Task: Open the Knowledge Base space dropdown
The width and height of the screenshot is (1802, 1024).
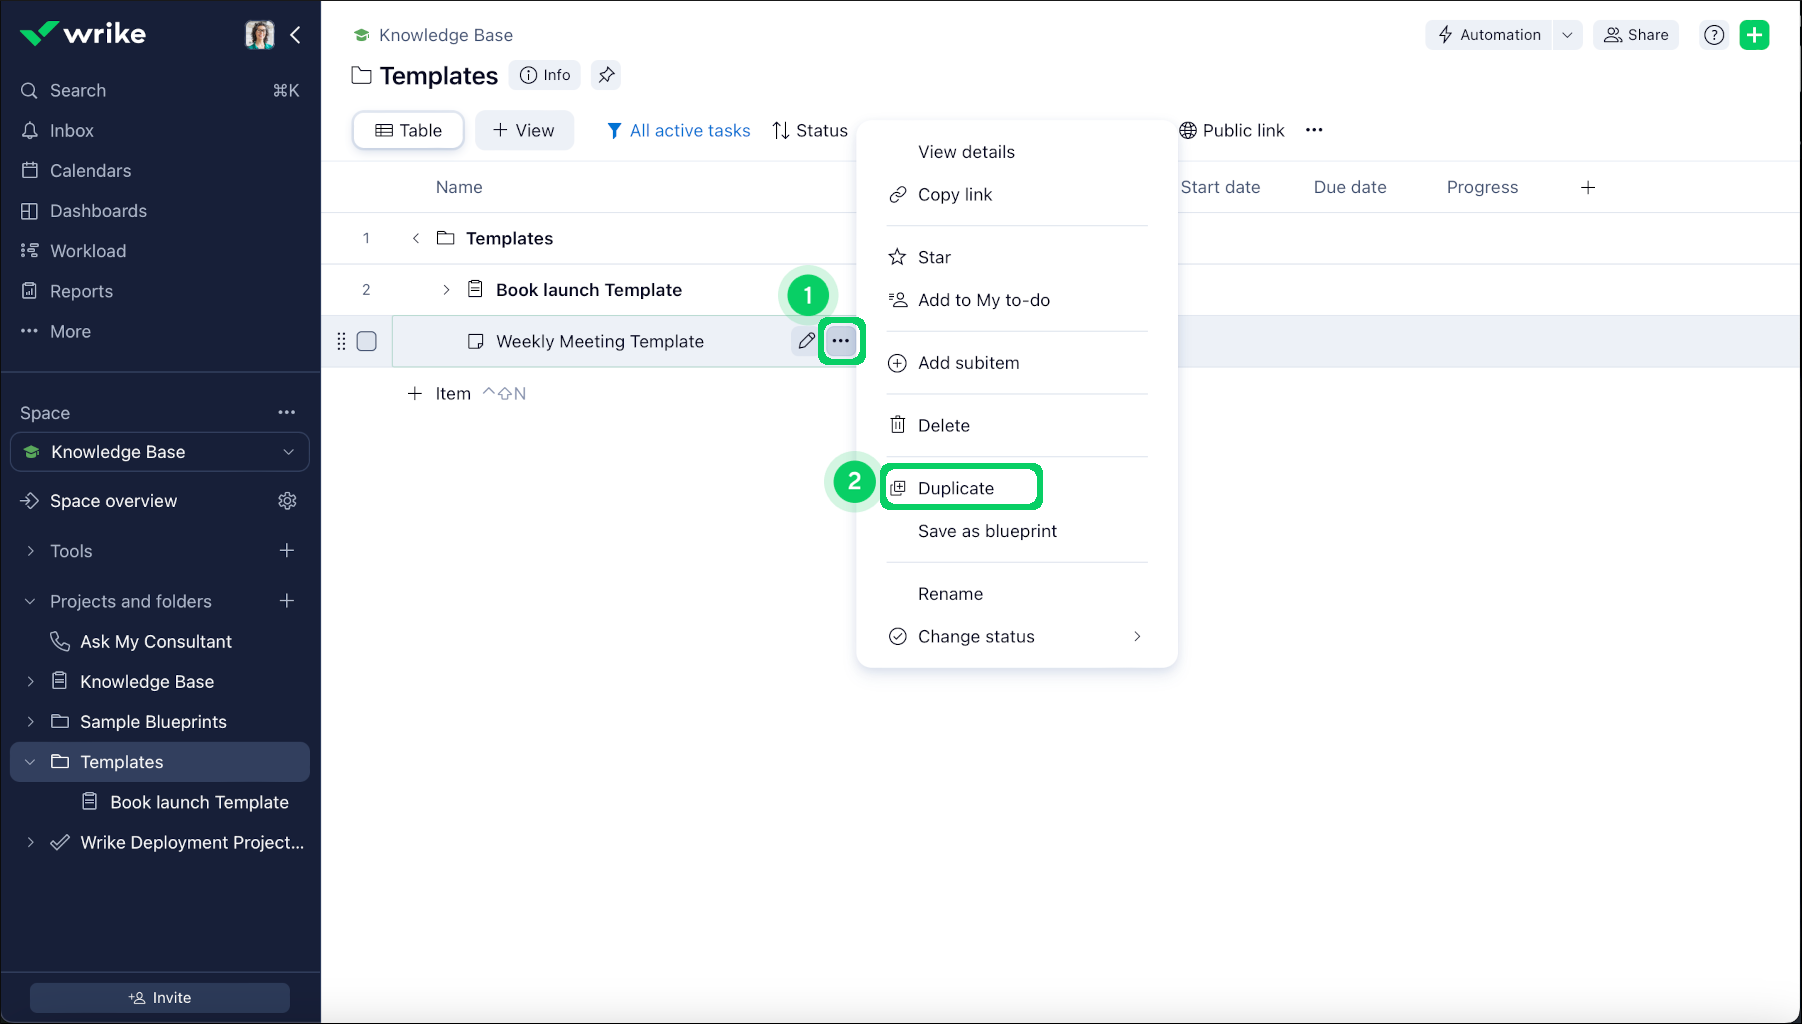Action: click(289, 451)
